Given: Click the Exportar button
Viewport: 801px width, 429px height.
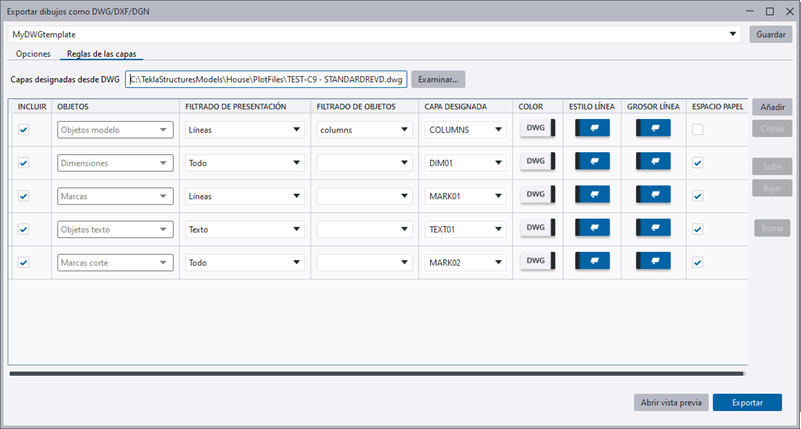Looking at the screenshot, I should (748, 402).
